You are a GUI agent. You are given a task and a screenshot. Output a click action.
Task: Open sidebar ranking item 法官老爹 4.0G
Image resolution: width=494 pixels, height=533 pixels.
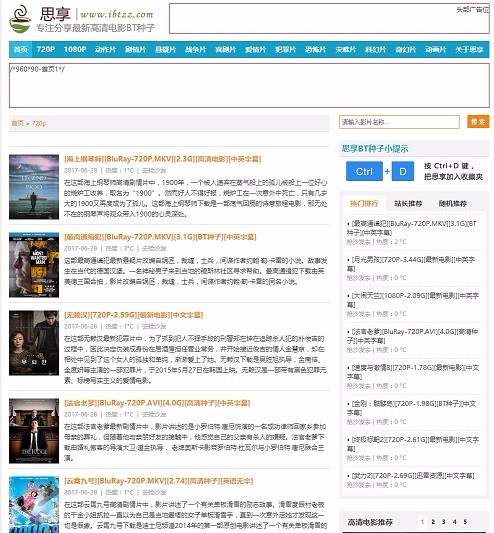click(x=413, y=336)
